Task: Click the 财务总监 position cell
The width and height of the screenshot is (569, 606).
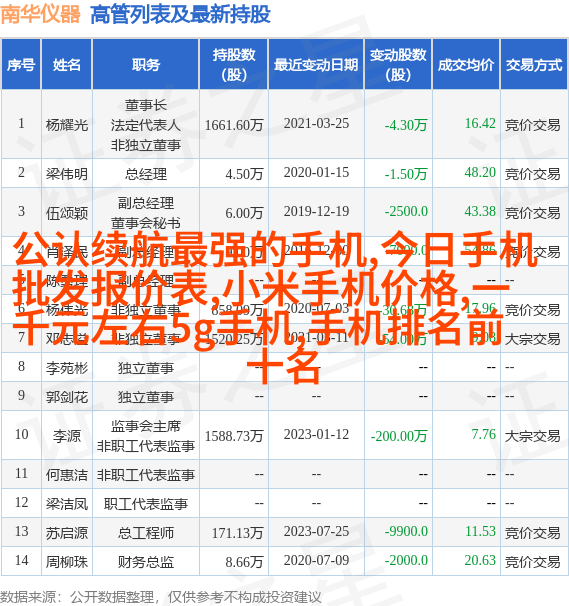Action: (x=146, y=562)
